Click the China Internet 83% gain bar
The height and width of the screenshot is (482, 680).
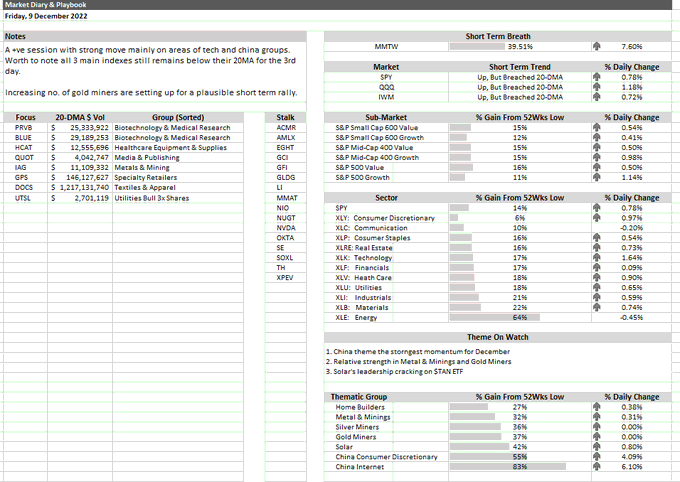(508, 466)
